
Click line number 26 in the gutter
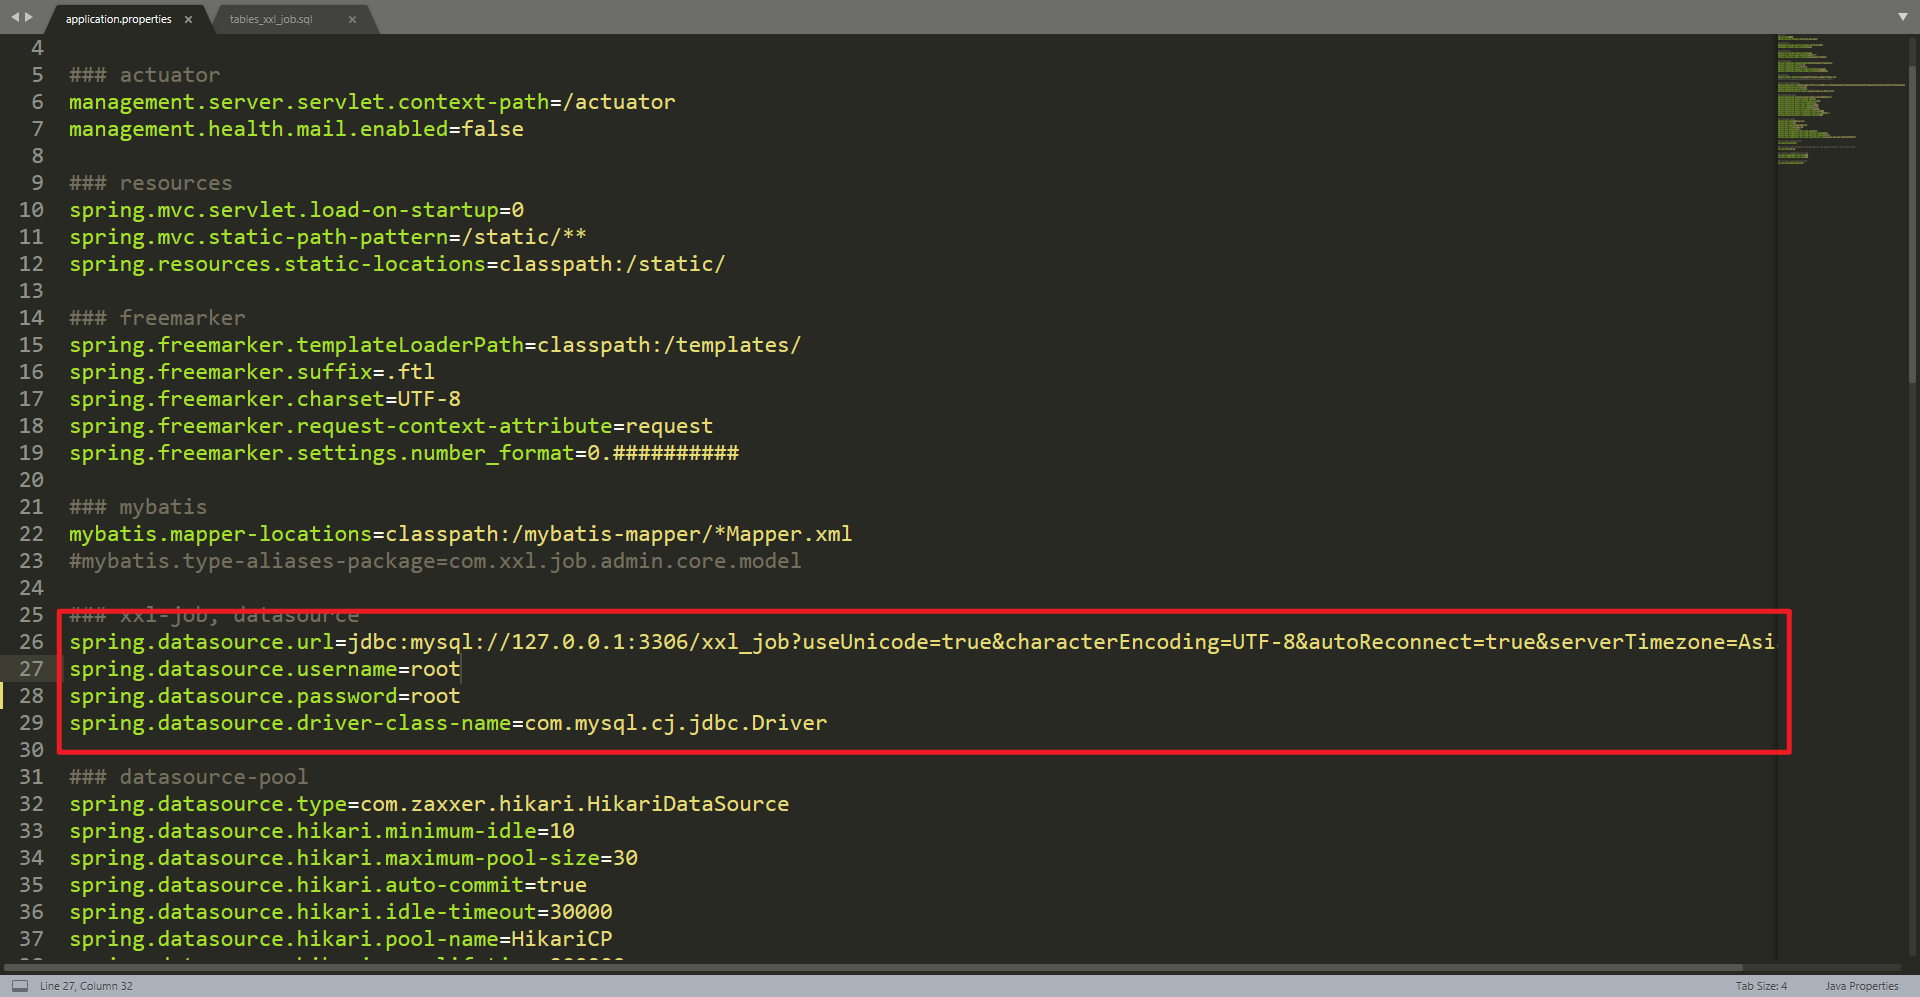point(32,642)
